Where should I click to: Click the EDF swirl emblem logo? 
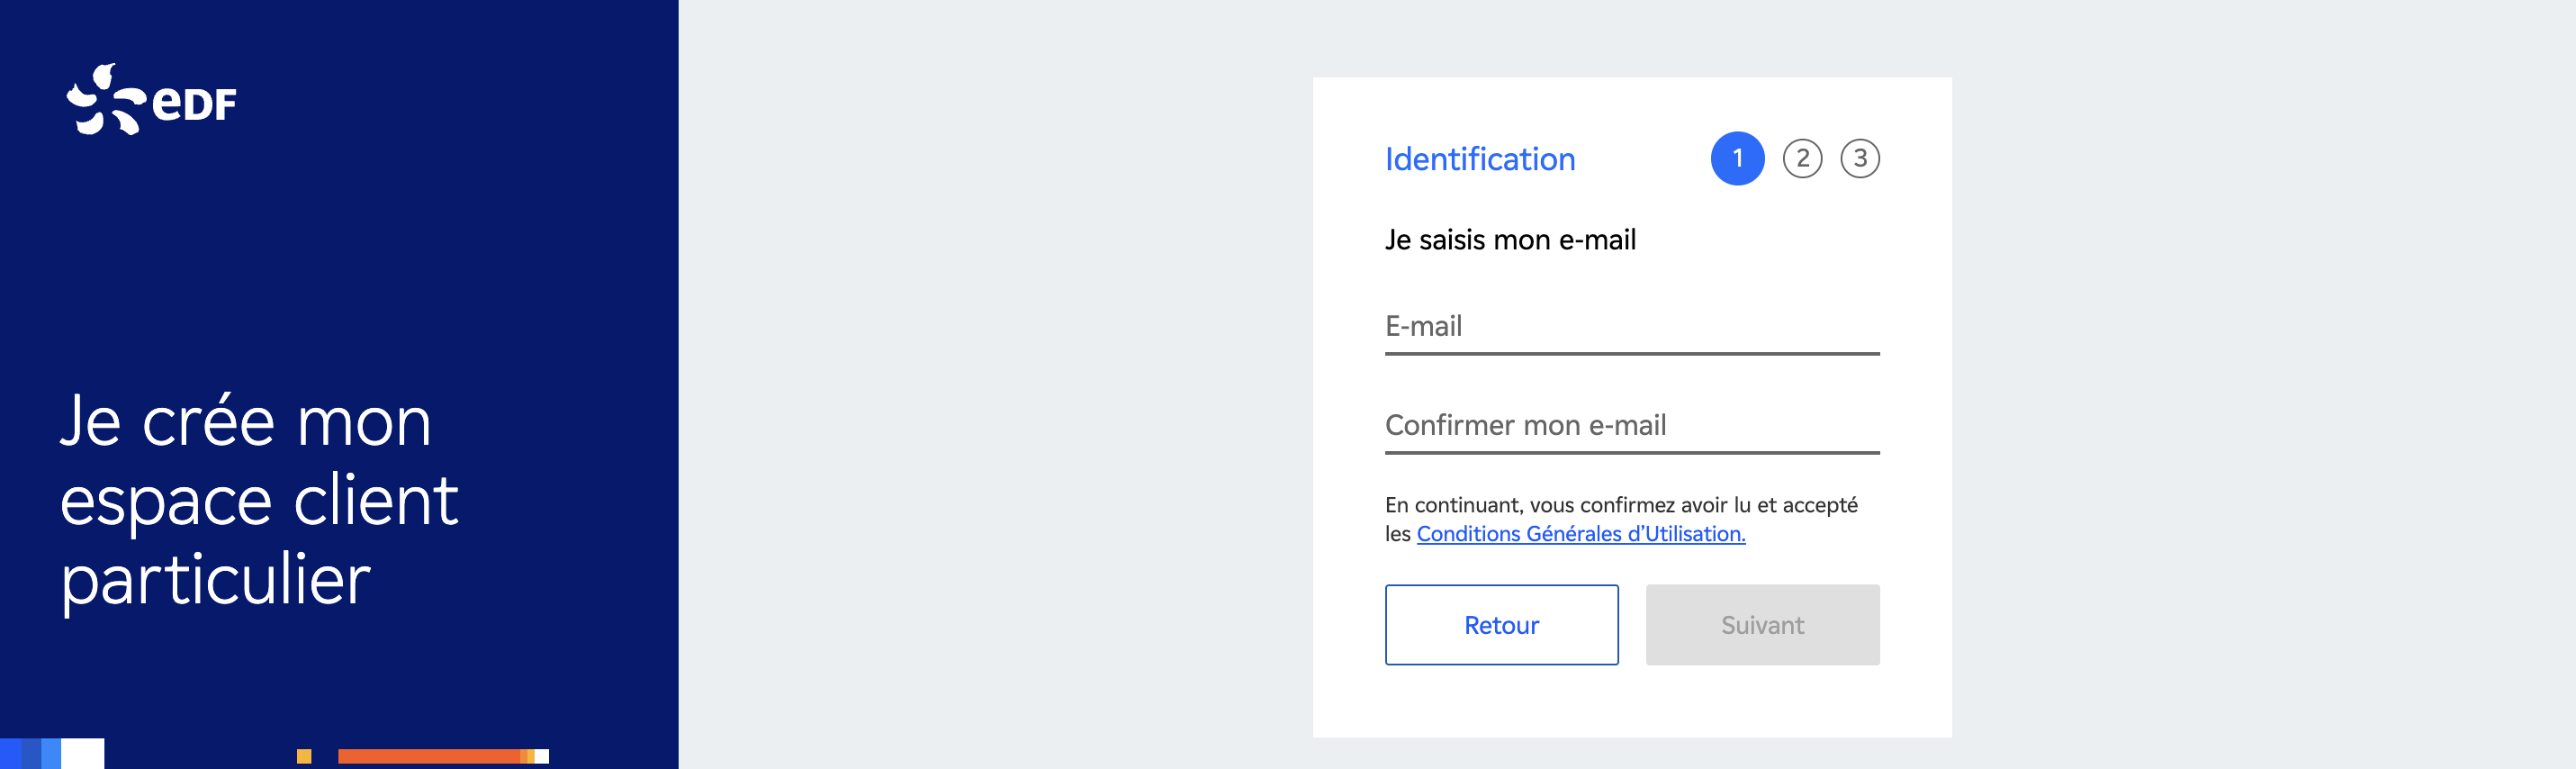tap(104, 99)
